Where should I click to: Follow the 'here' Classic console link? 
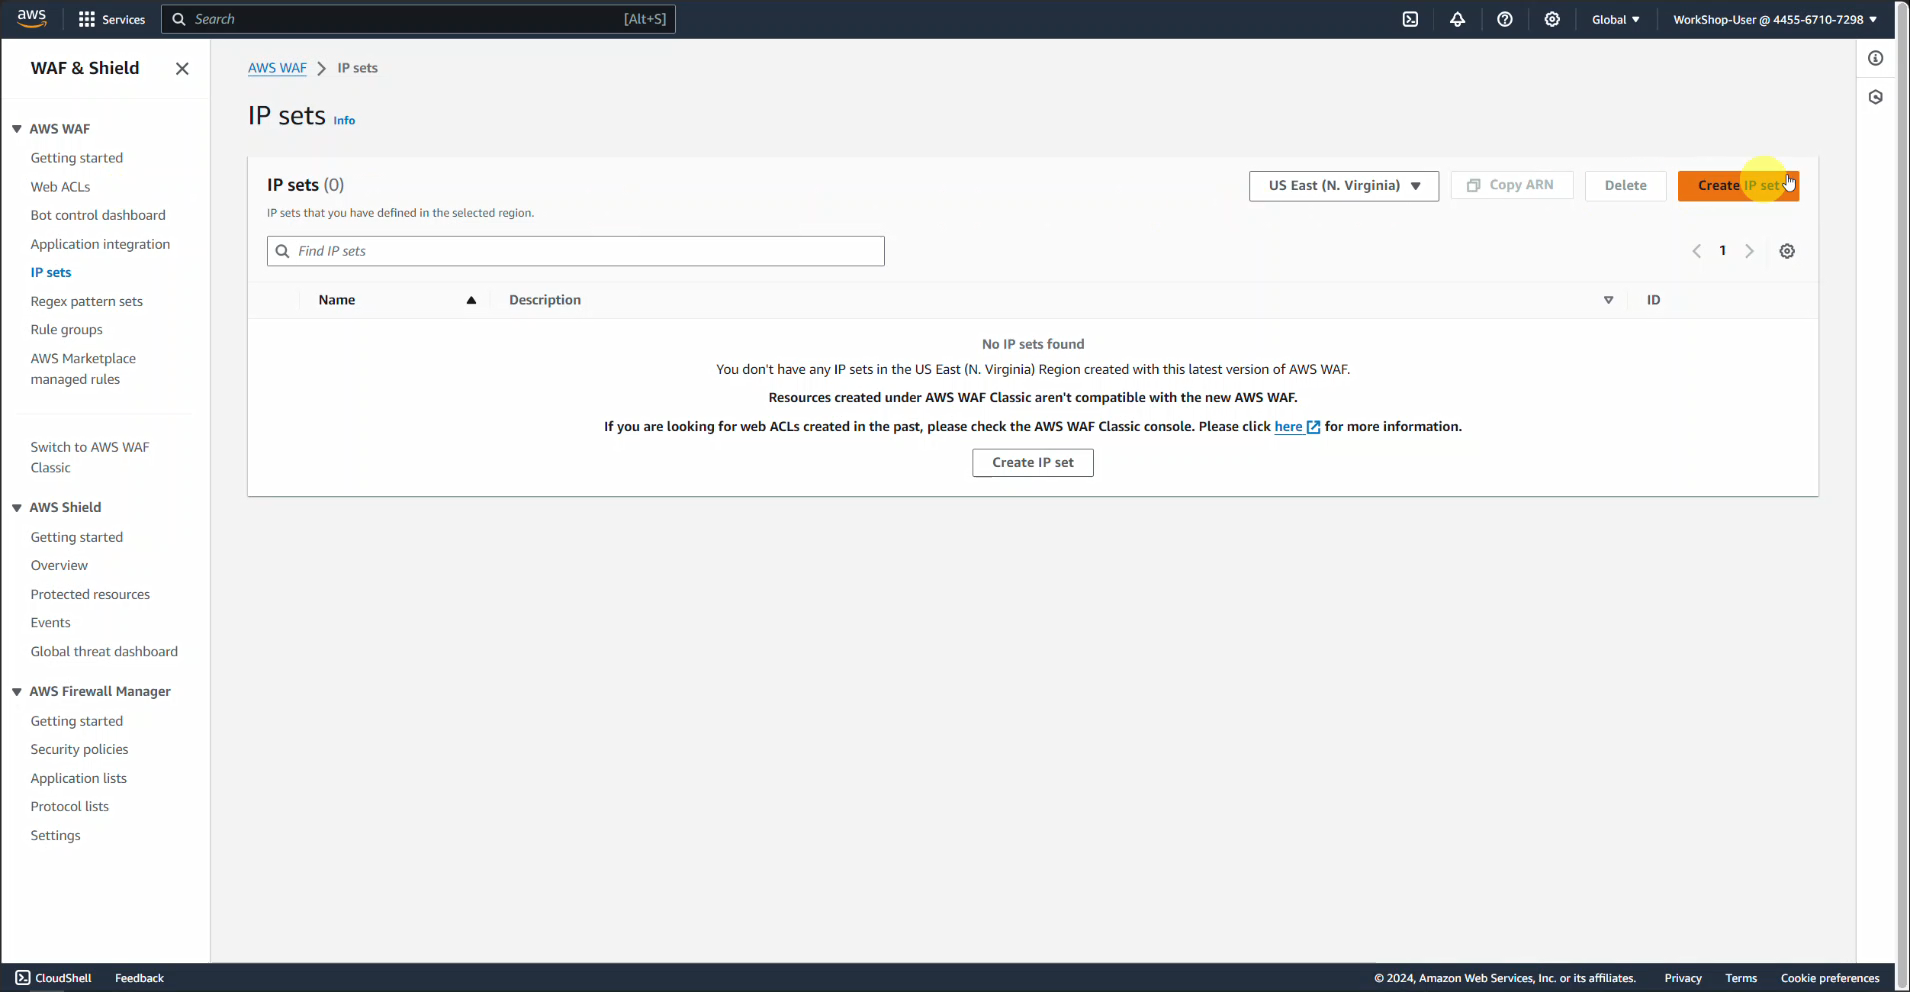coord(1288,426)
